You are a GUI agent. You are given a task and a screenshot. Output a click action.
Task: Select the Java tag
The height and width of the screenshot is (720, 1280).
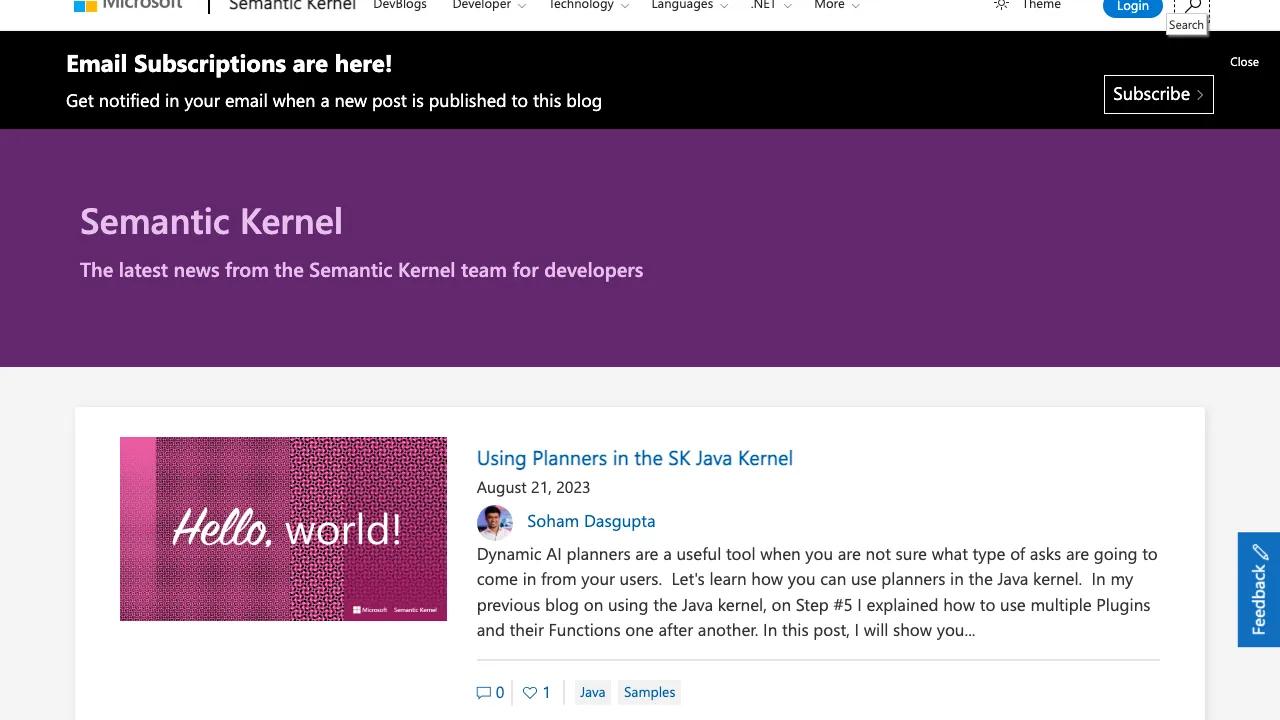(592, 692)
